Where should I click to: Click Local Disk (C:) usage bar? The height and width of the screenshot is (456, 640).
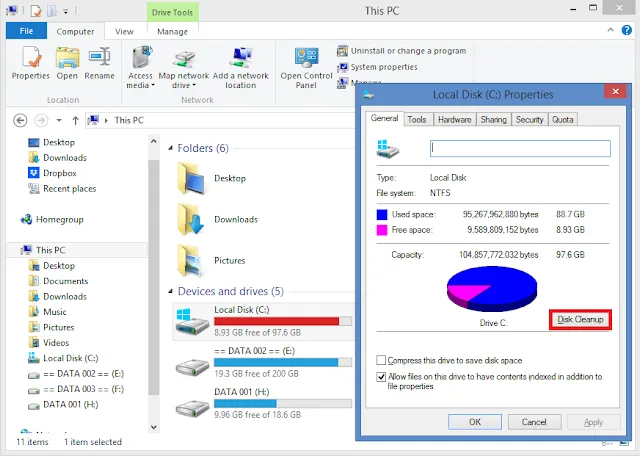click(283, 321)
